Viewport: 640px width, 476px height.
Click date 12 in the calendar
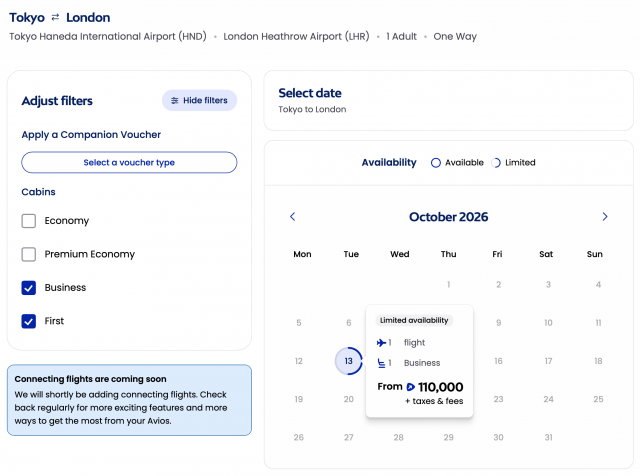(299, 361)
